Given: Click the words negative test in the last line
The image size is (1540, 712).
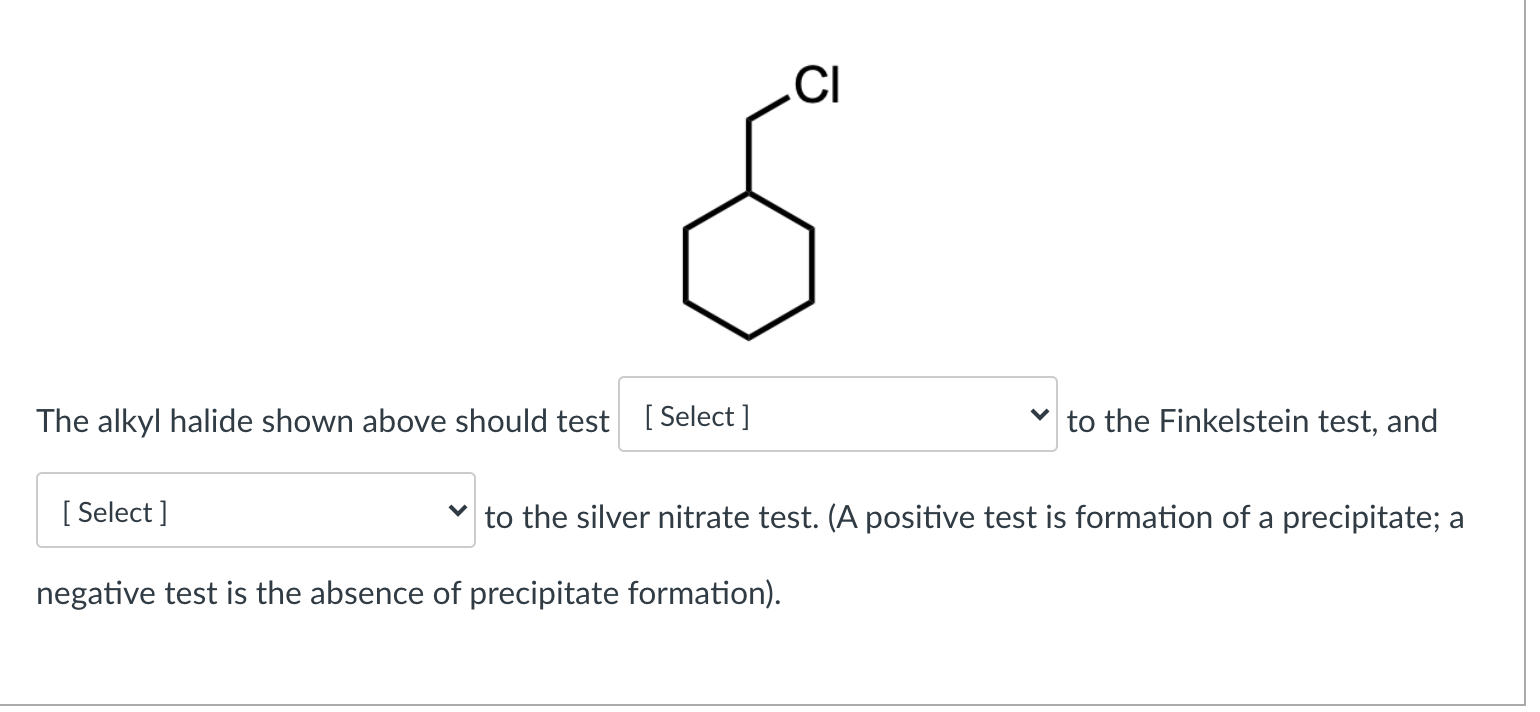Looking at the screenshot, I should [x=120, y=593].
